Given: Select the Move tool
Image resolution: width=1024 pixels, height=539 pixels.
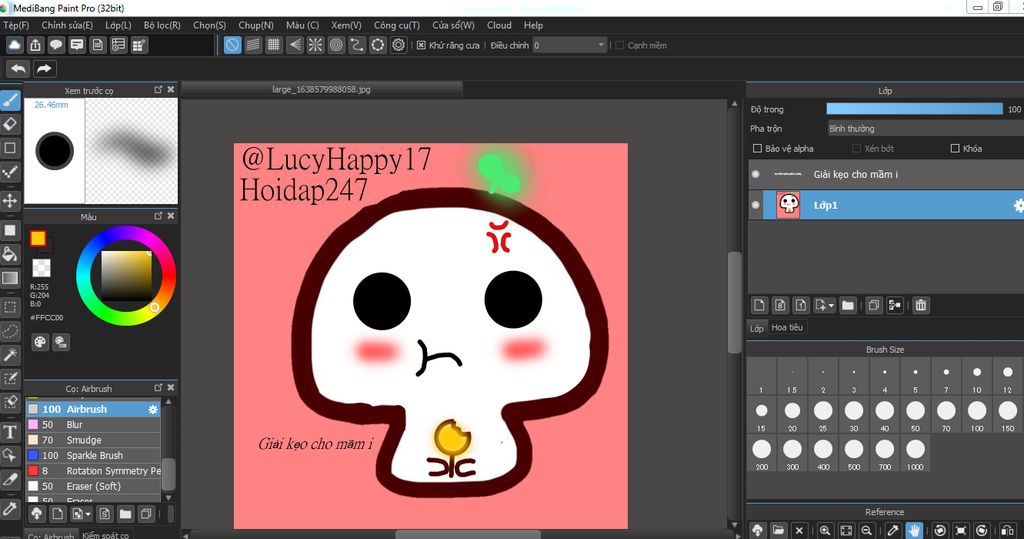Looking at the screenshot, I should 10,200.
